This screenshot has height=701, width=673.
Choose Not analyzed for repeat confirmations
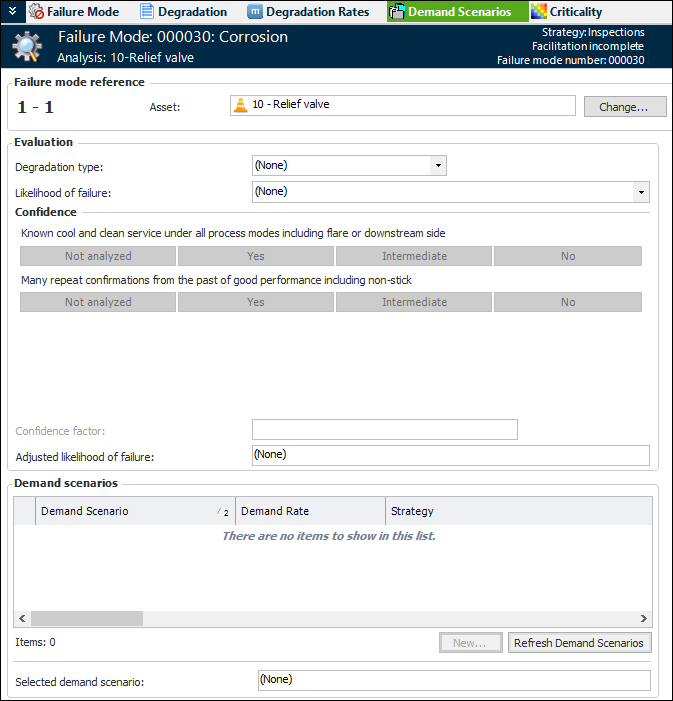tap(98, 302)
